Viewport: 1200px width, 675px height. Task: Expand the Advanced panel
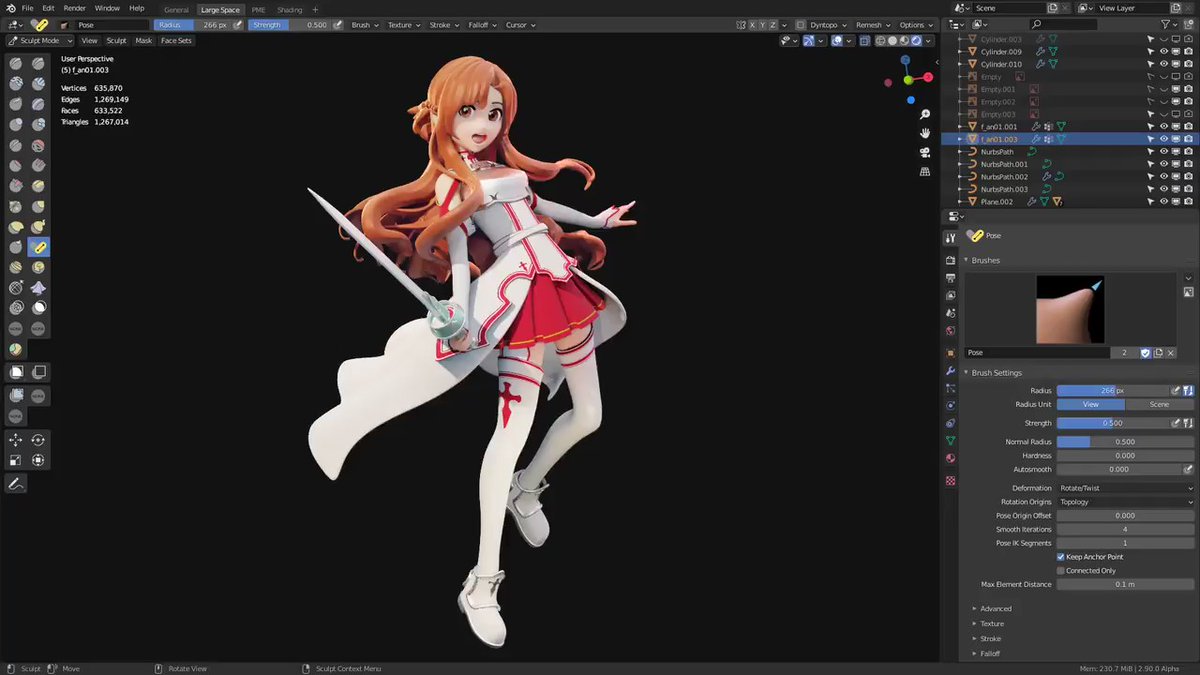tap(996, 608)
